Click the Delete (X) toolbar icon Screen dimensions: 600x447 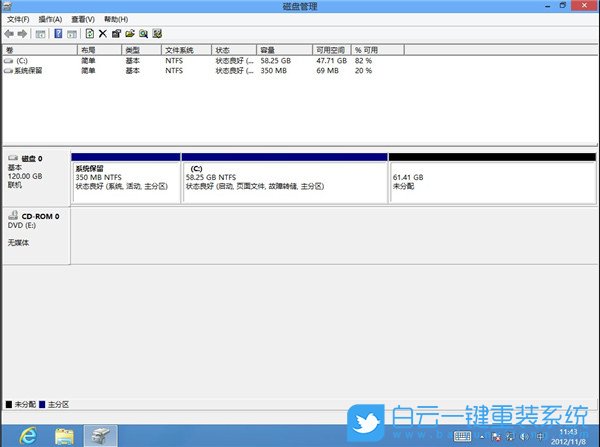tap(103, 33)
